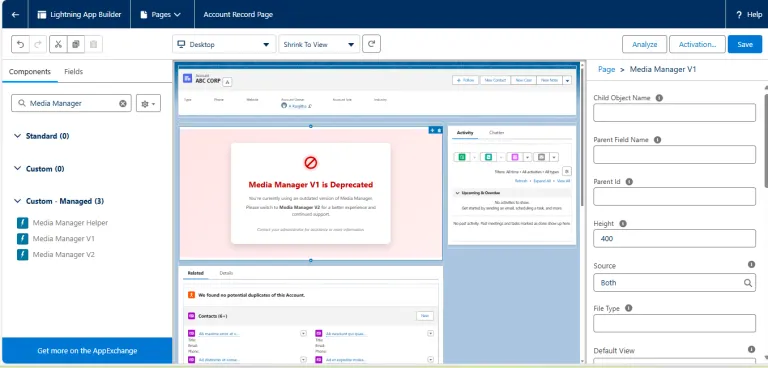Click the move handle on selected component
This screenshot has height=368, width=768.
432,130
